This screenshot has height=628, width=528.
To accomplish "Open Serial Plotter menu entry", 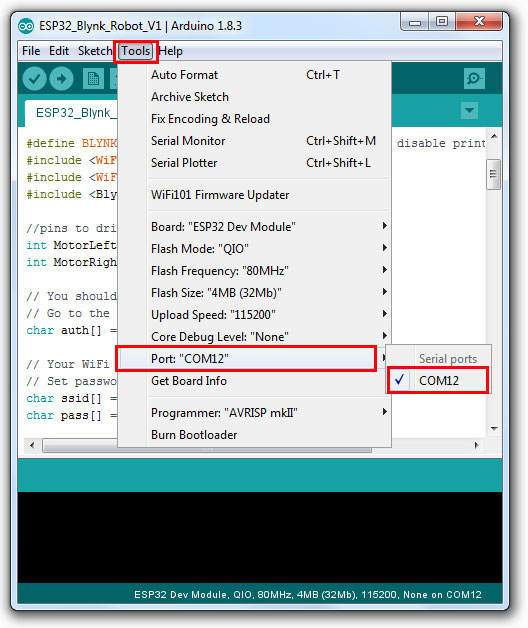I will pyautogui.click(x=254, y=163).
